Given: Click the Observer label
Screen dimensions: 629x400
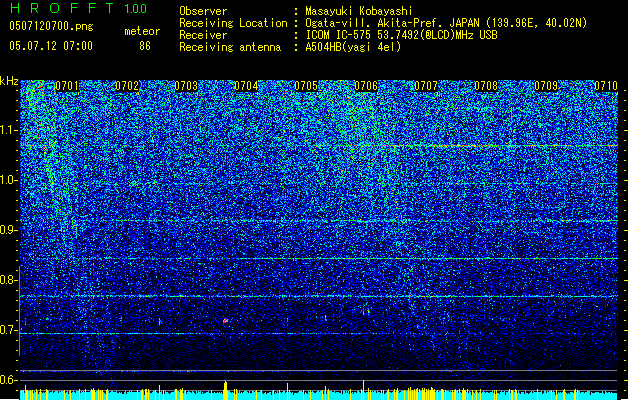Looking at the screenshot, I should click(203, 11).
